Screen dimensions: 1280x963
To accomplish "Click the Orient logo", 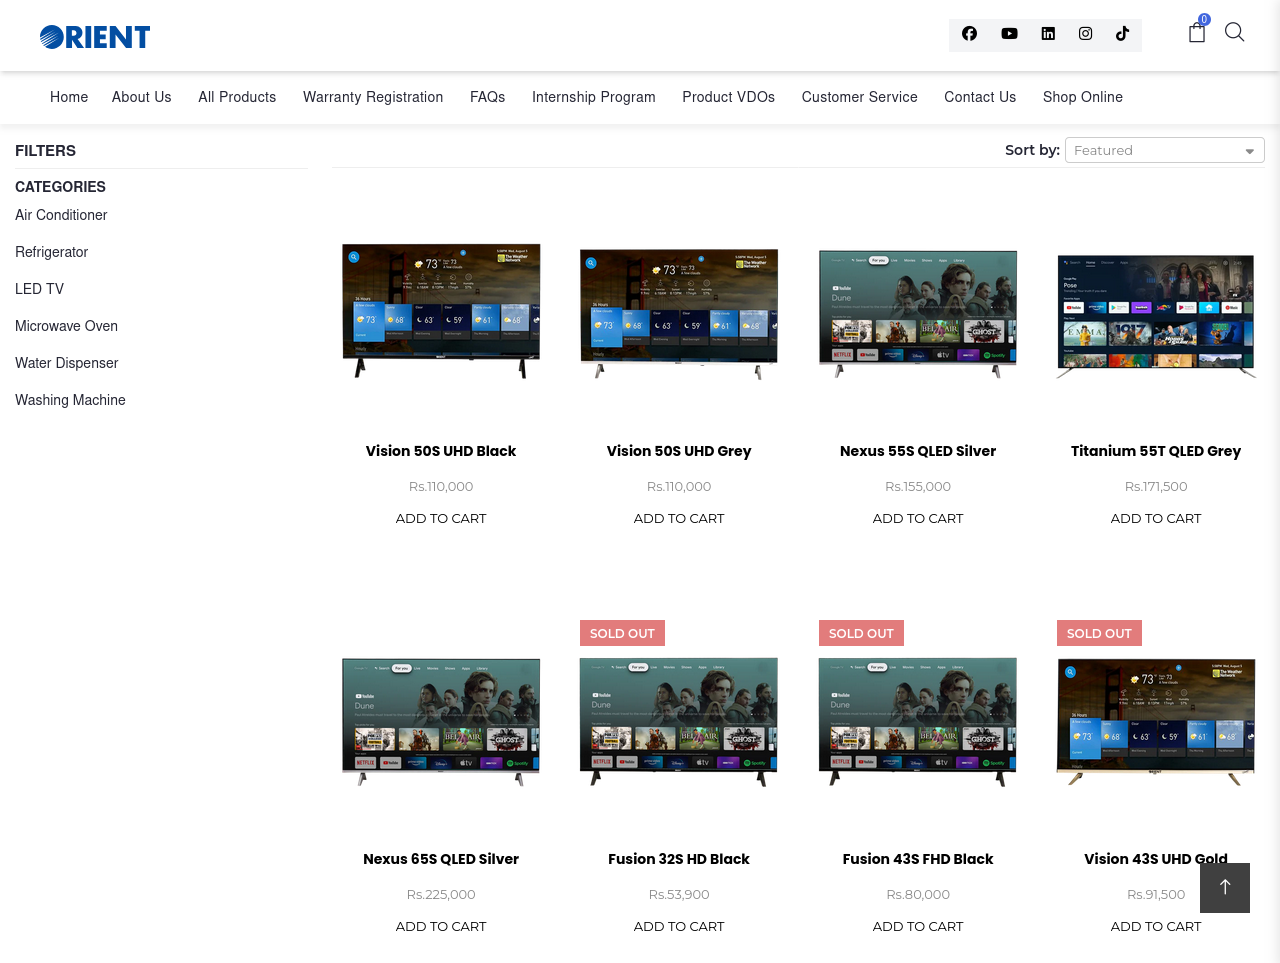I will coord(95,37).
